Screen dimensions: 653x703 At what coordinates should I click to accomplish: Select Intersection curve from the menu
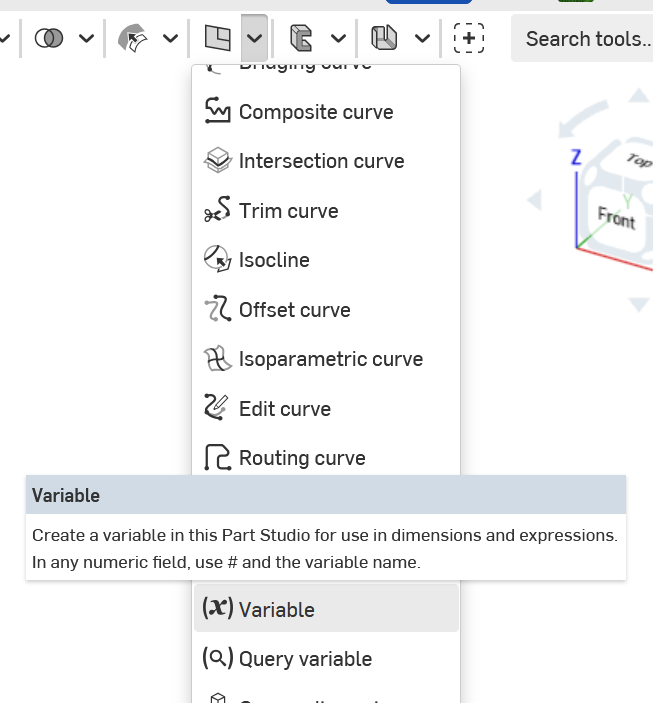tap(321, 161)
